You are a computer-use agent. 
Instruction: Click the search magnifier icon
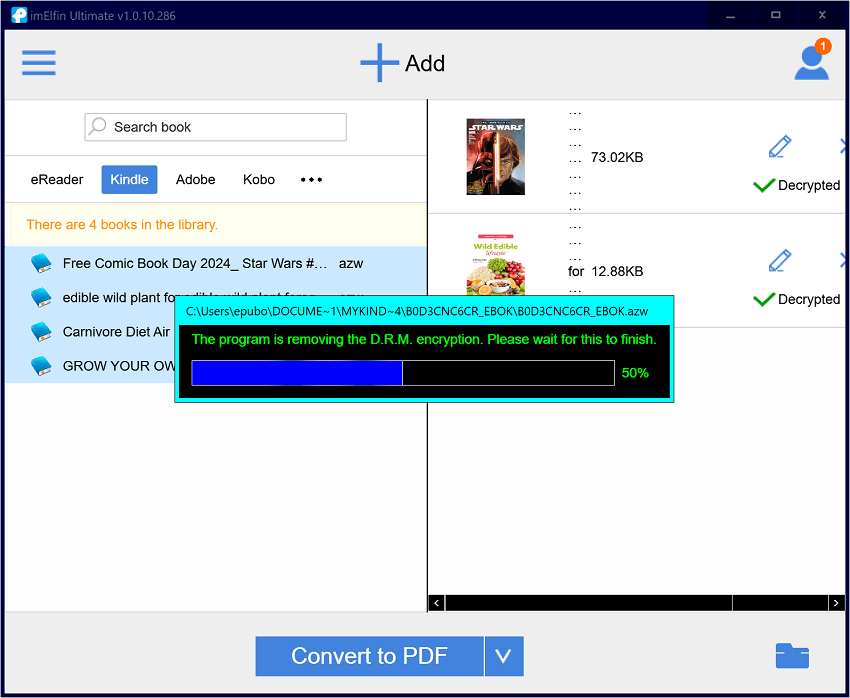(98, 126)
